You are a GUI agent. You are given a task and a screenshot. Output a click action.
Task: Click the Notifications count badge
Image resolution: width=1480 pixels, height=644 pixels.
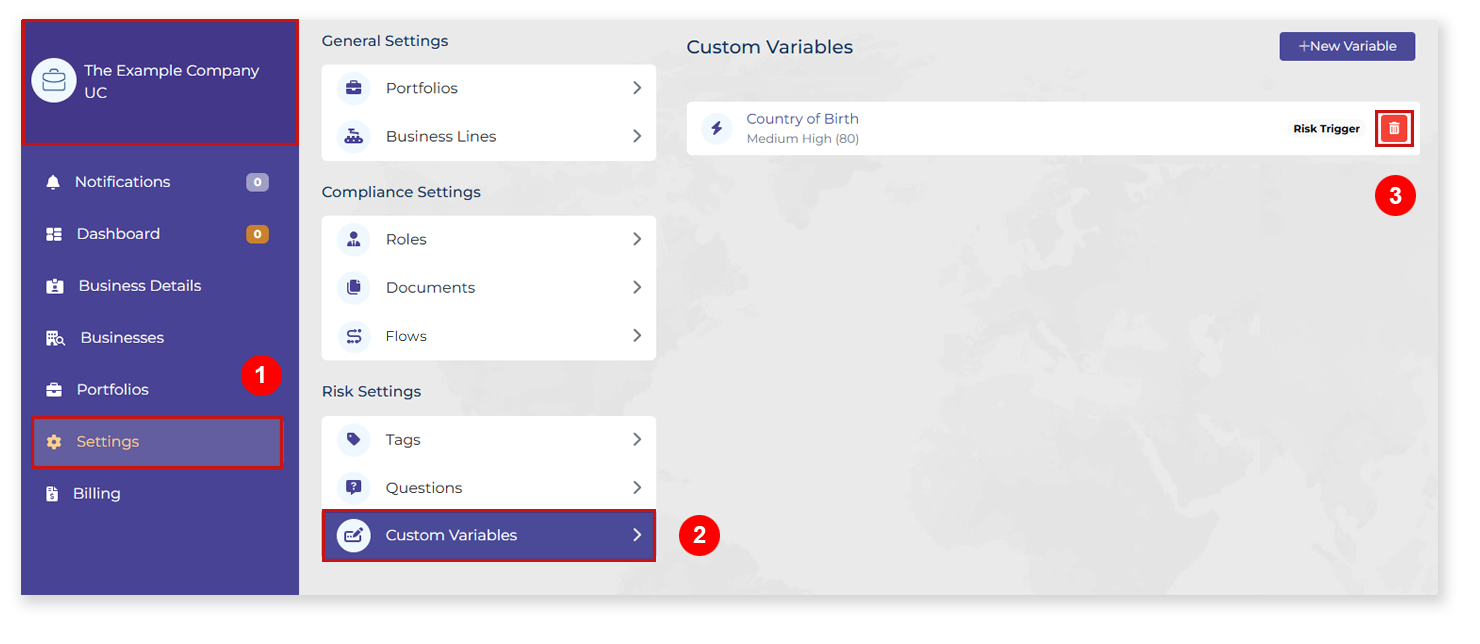[x=257, y=182]
